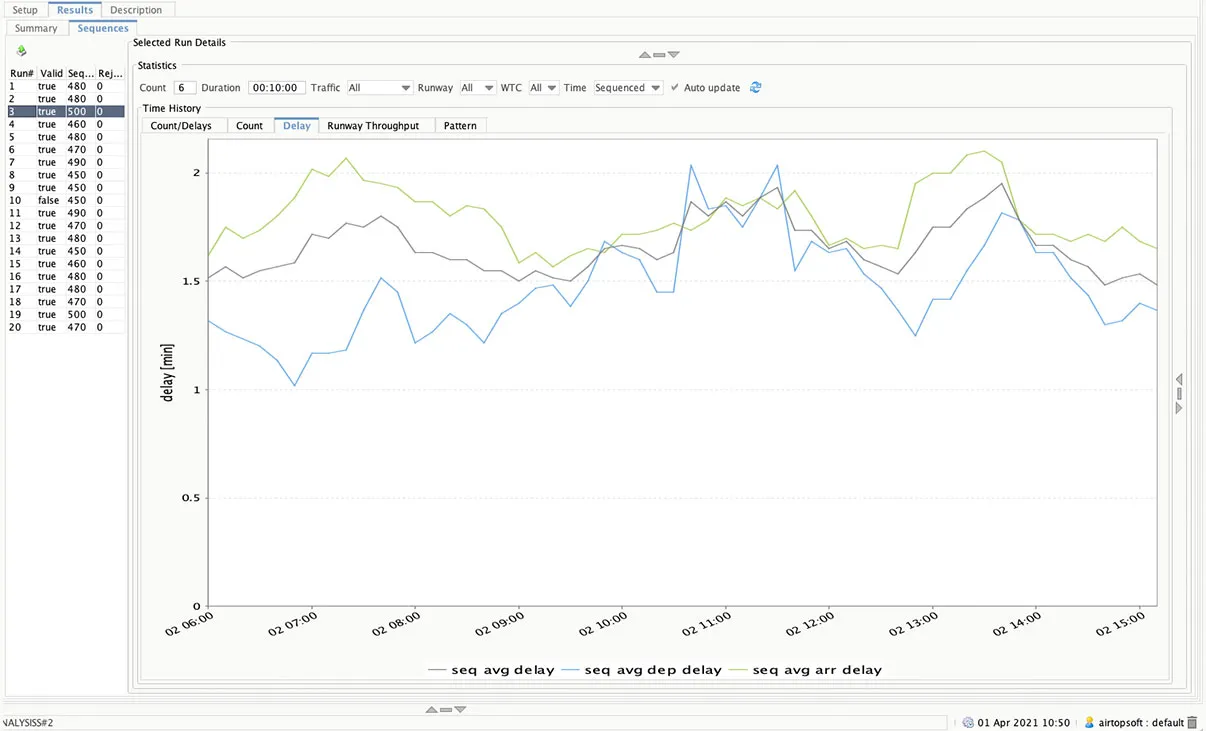Click the Count input field
The height and width of the screenshot is (731, 1206).
coord(184,88)
